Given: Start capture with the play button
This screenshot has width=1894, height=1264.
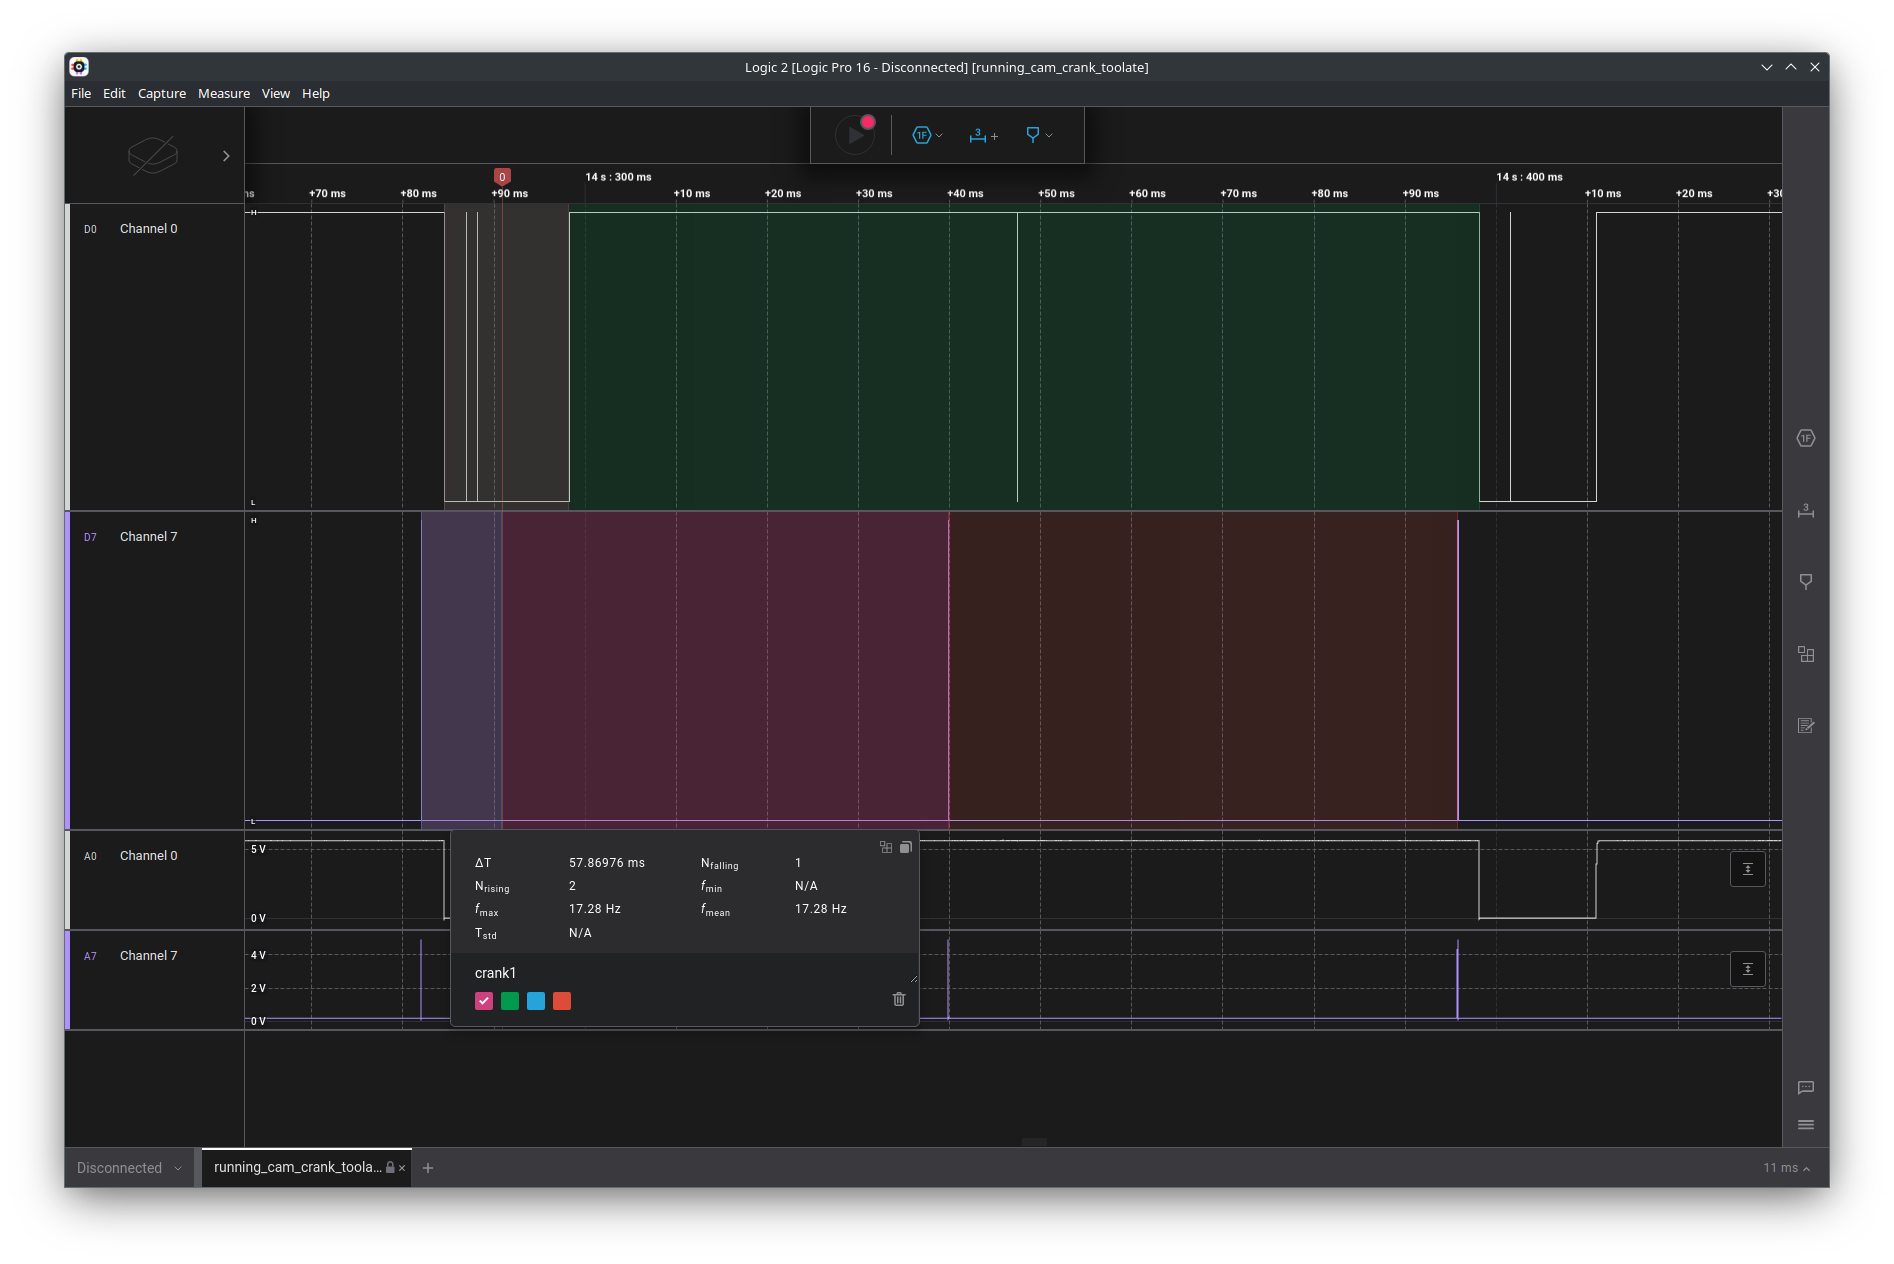Looking at the screenshot, I should pos(854,135).
